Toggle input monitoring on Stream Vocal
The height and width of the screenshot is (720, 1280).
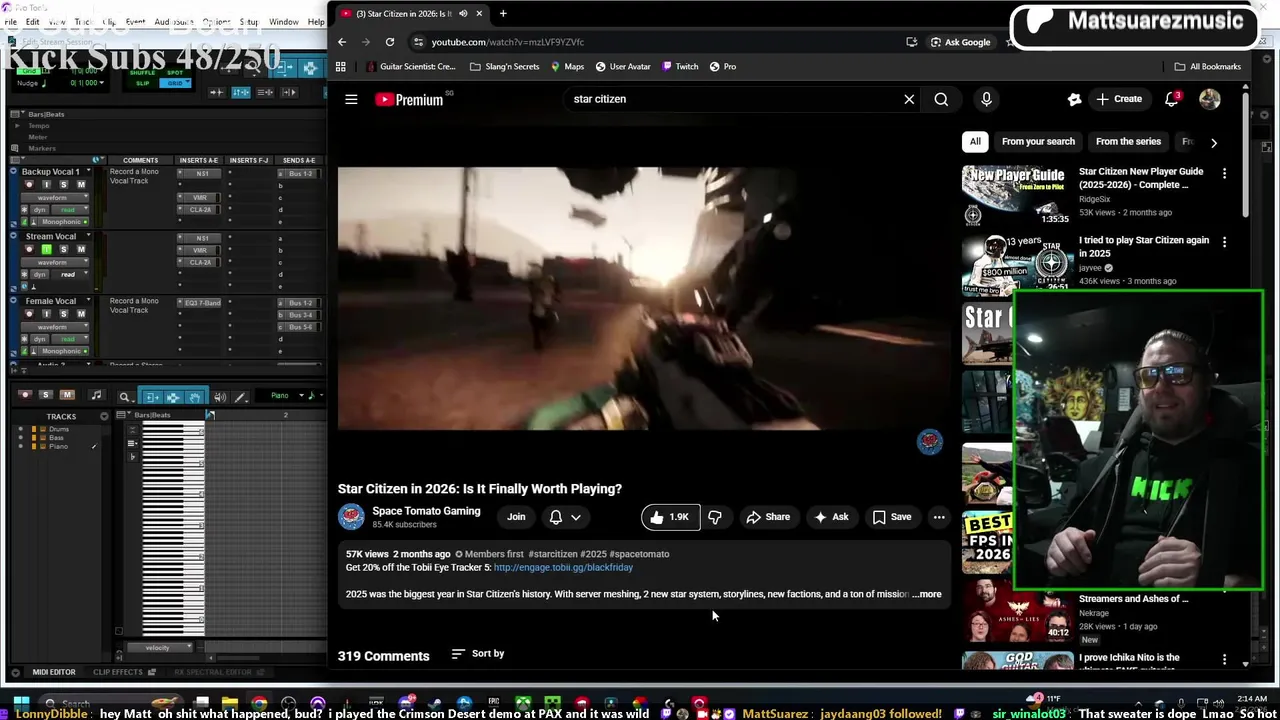point(46,249)
